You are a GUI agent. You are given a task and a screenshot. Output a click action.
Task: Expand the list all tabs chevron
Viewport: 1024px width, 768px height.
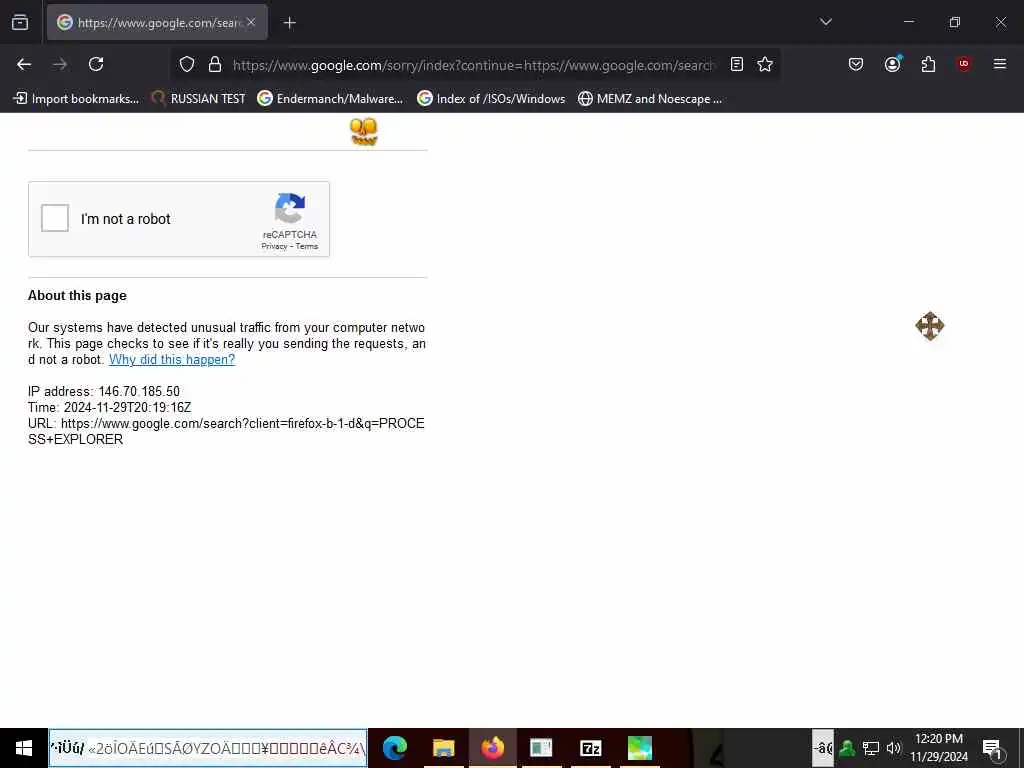click(825, 22)
